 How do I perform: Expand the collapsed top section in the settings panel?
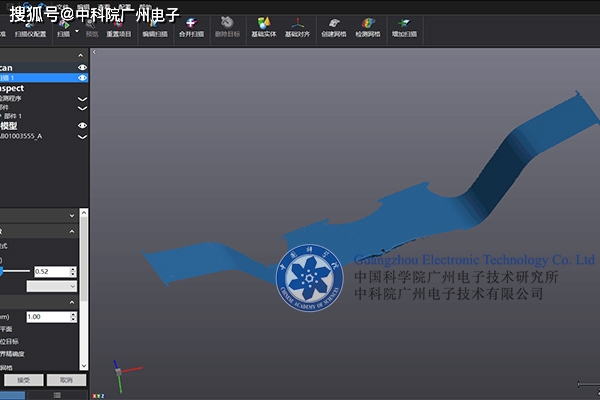click(72, 216)
